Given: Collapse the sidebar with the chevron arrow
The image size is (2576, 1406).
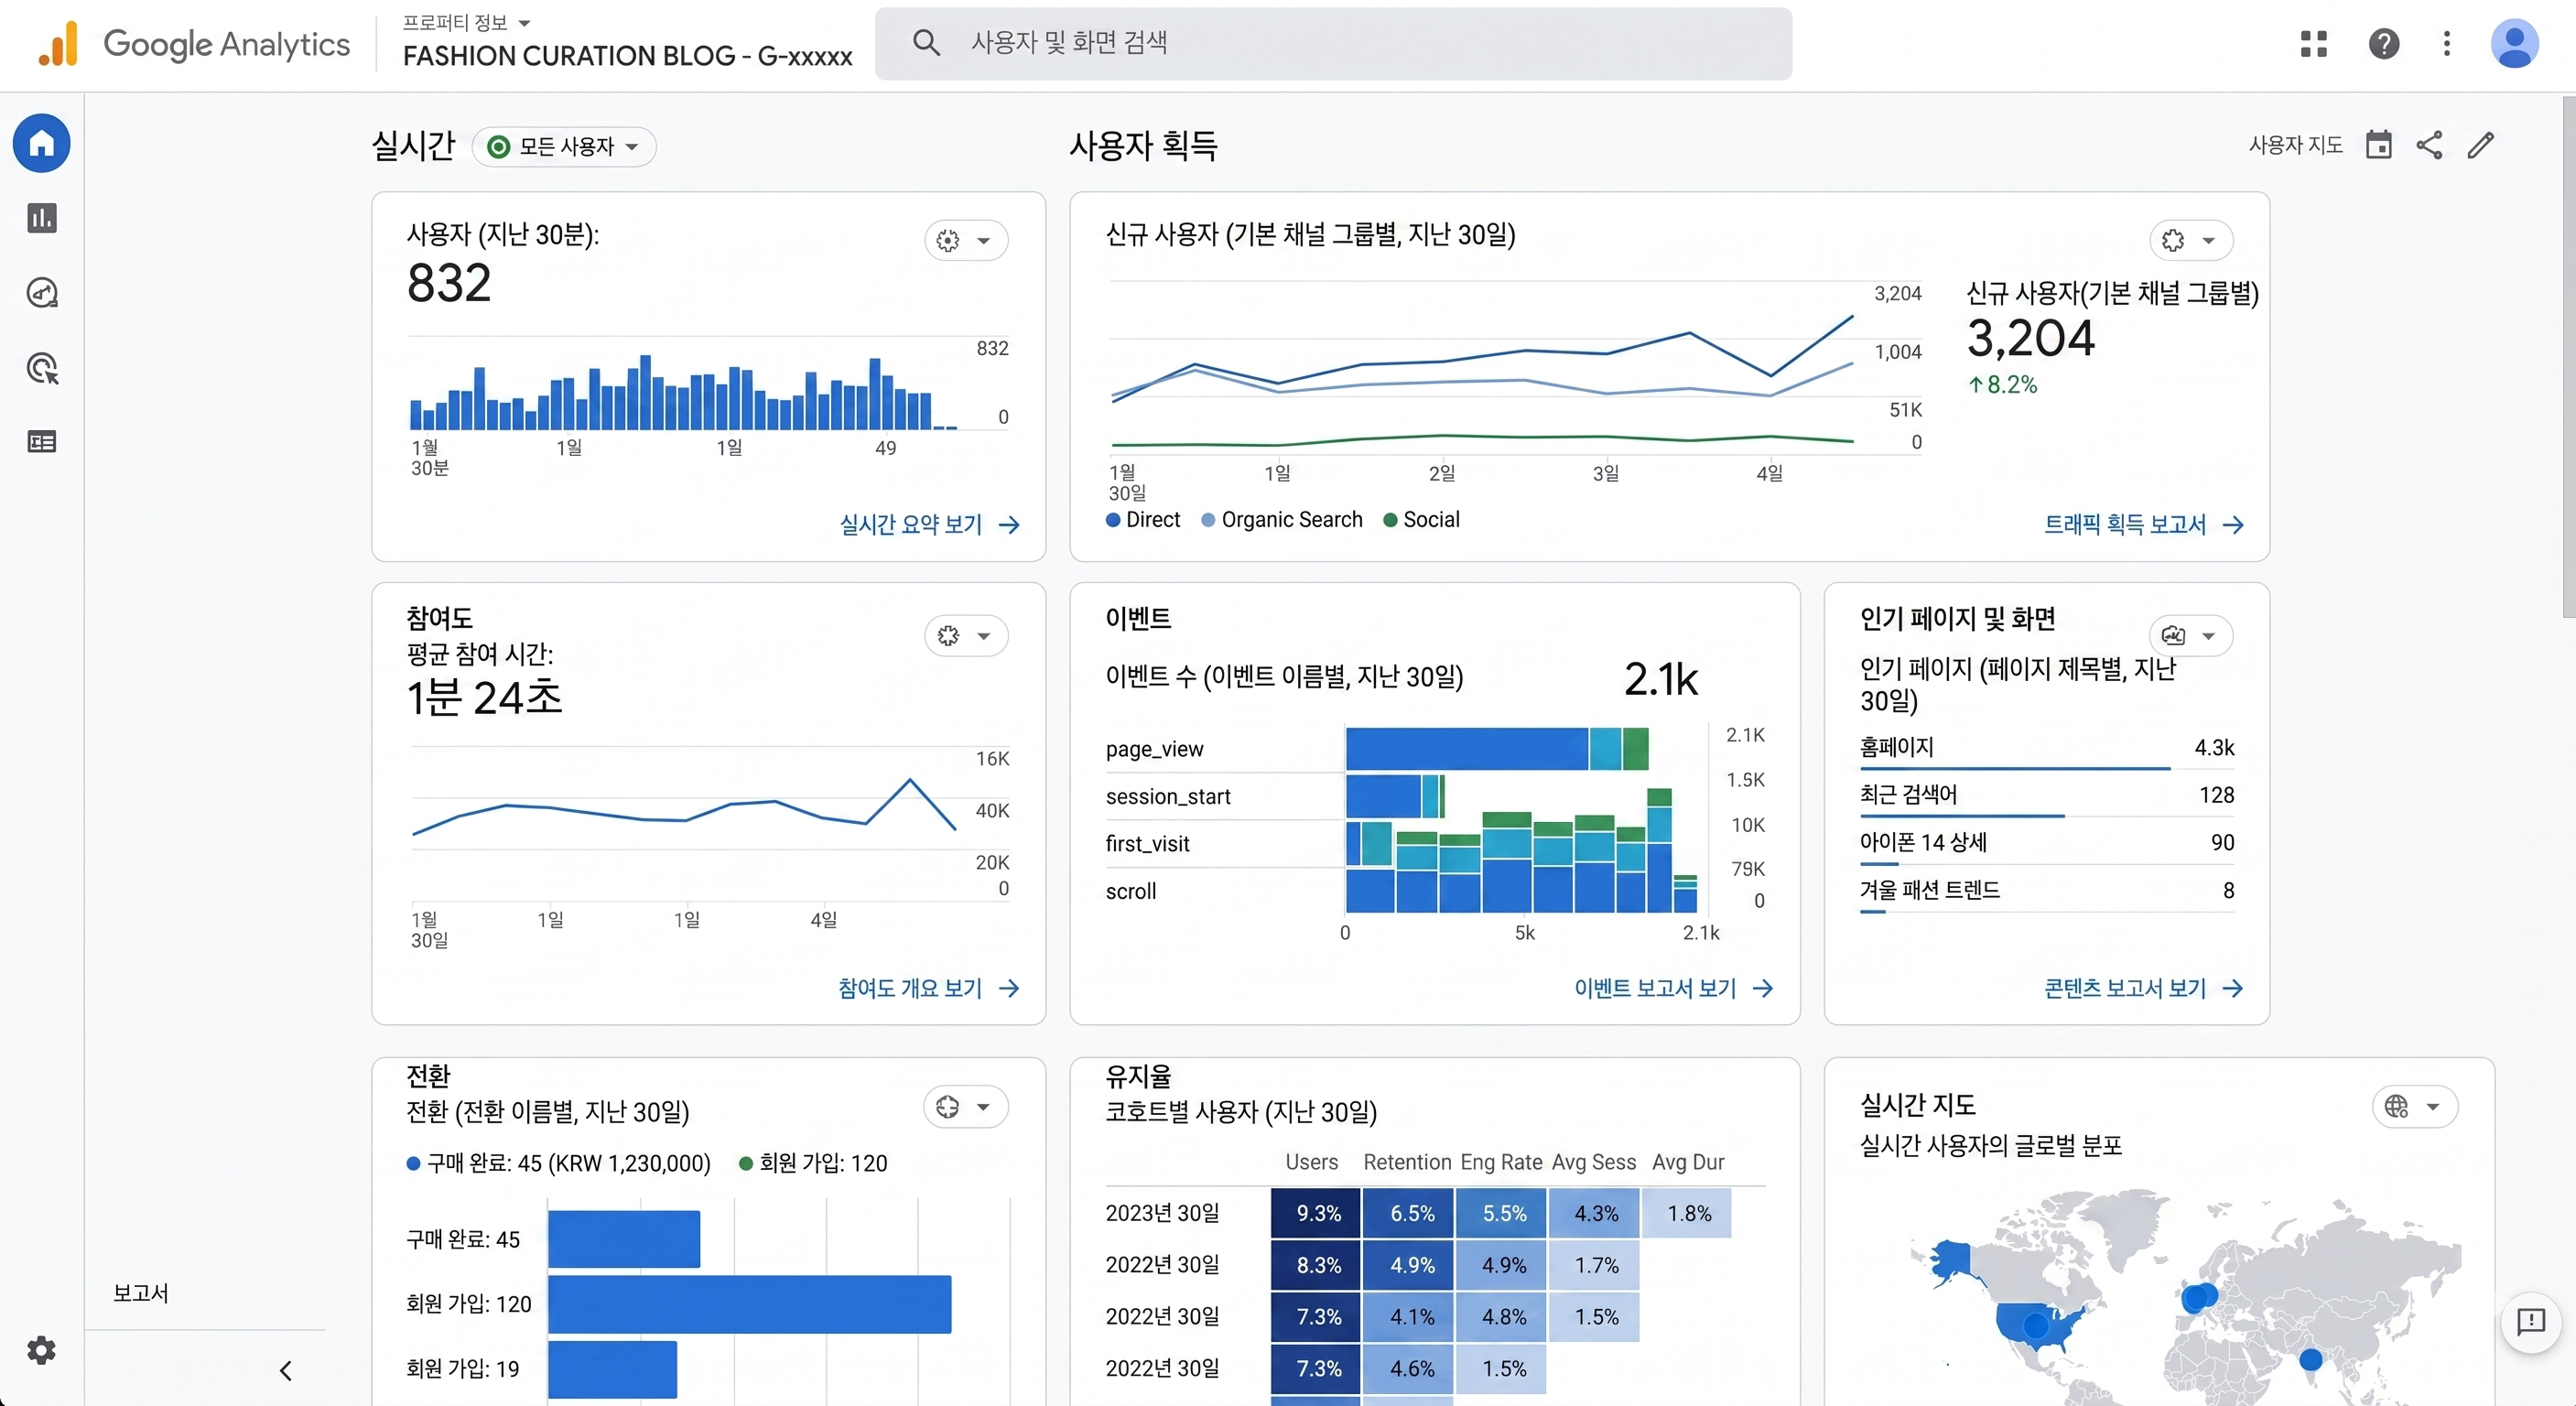Looking at the screenshot, I should click(286, 1371).
